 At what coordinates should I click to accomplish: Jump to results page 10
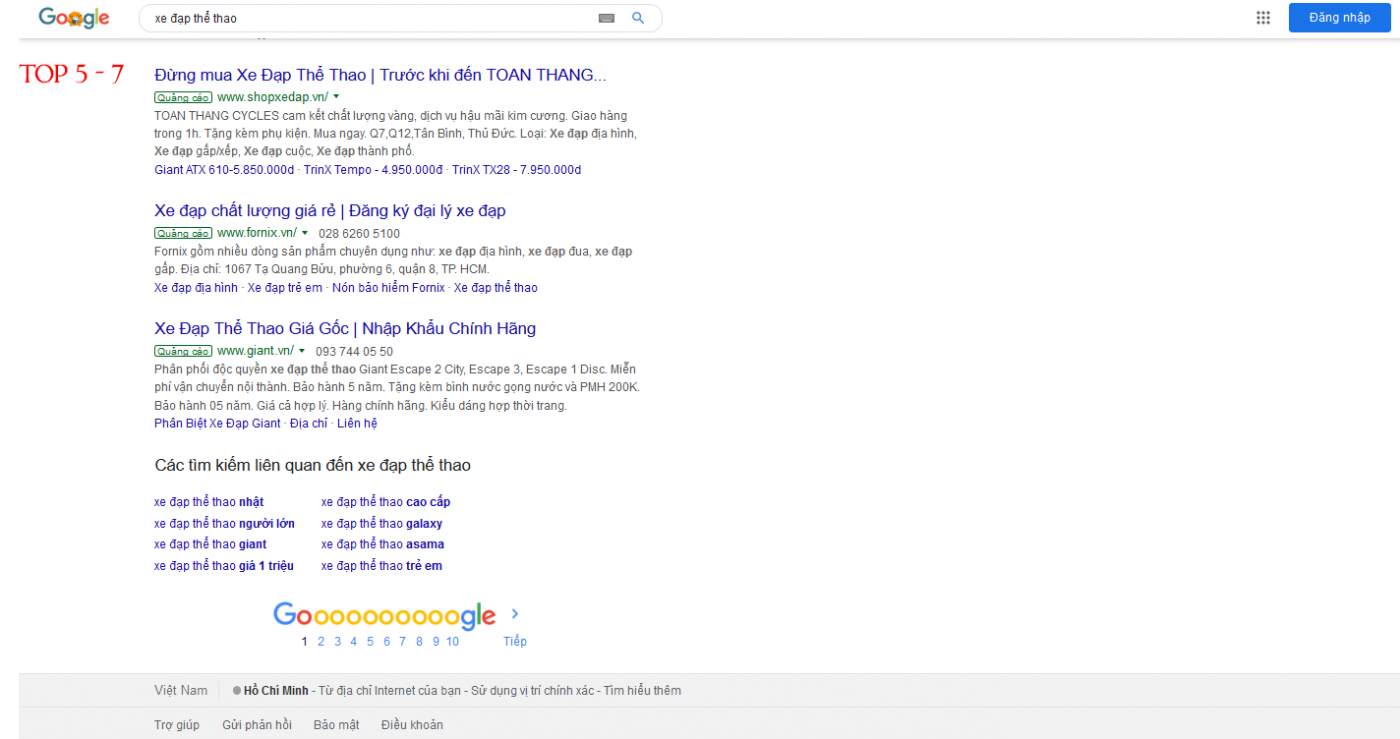tap(453, 642)
